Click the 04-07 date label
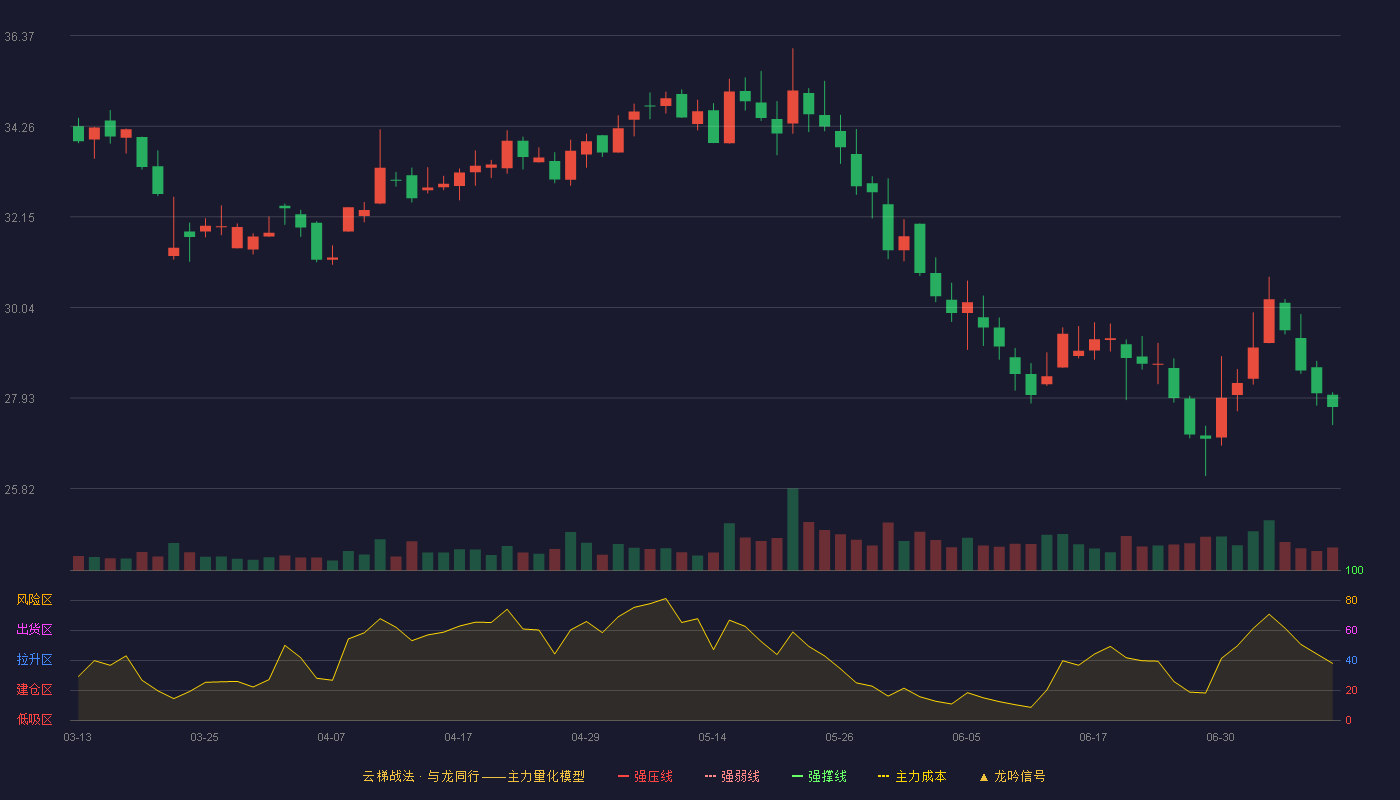Screen dimensions: 1400x800 click(x=331, y=737)
